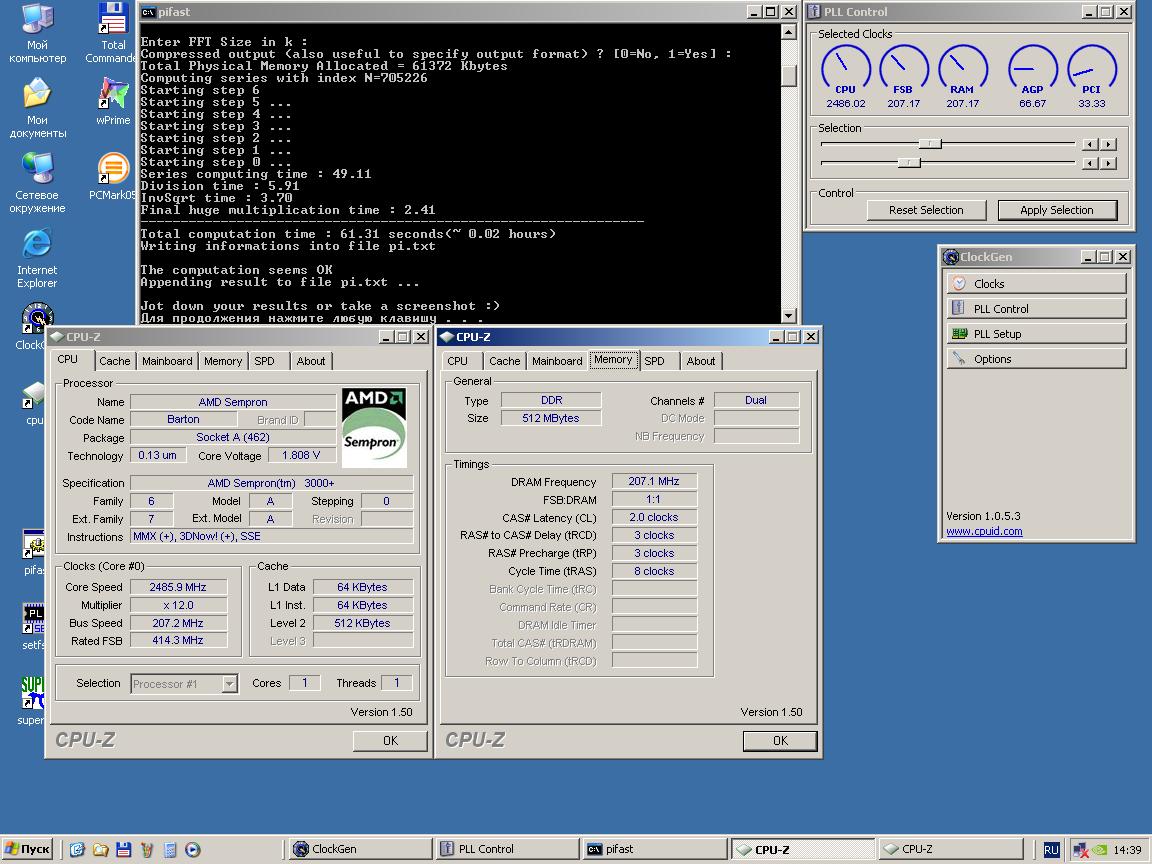Click the Internet Explorer quick launch icon
This screenshot has height=864, width=1152.
coord(77,849)
